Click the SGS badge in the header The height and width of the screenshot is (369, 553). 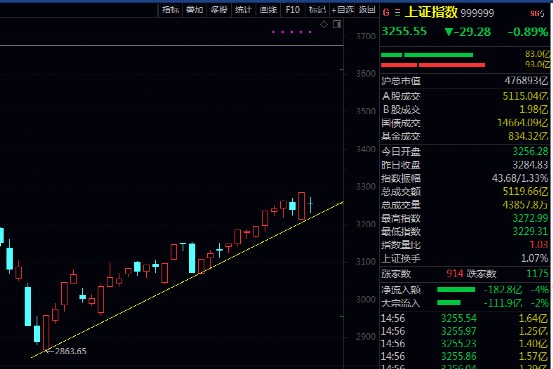[537, 13]
